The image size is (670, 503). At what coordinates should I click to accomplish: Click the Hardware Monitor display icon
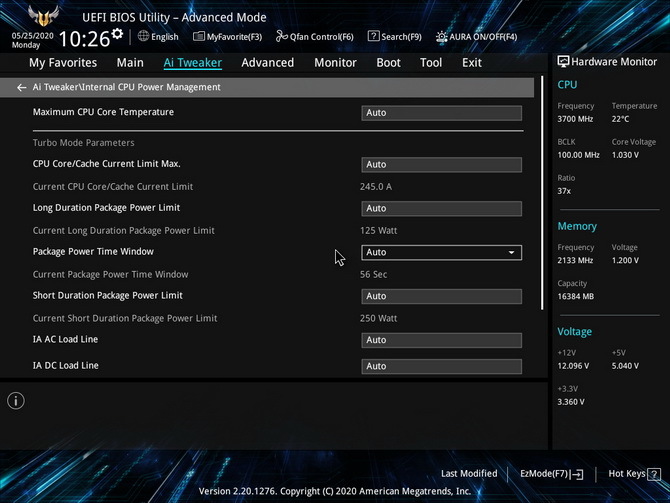pyautogui.click(x=563, y=62)
